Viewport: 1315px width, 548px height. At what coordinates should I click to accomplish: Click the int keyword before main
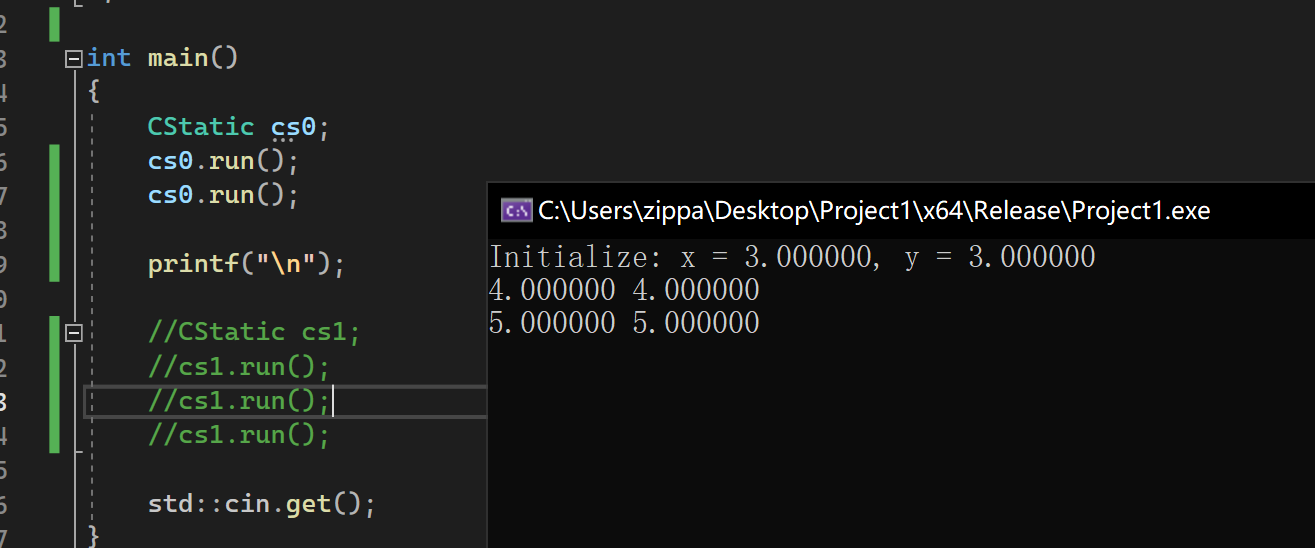pos(109,58)
